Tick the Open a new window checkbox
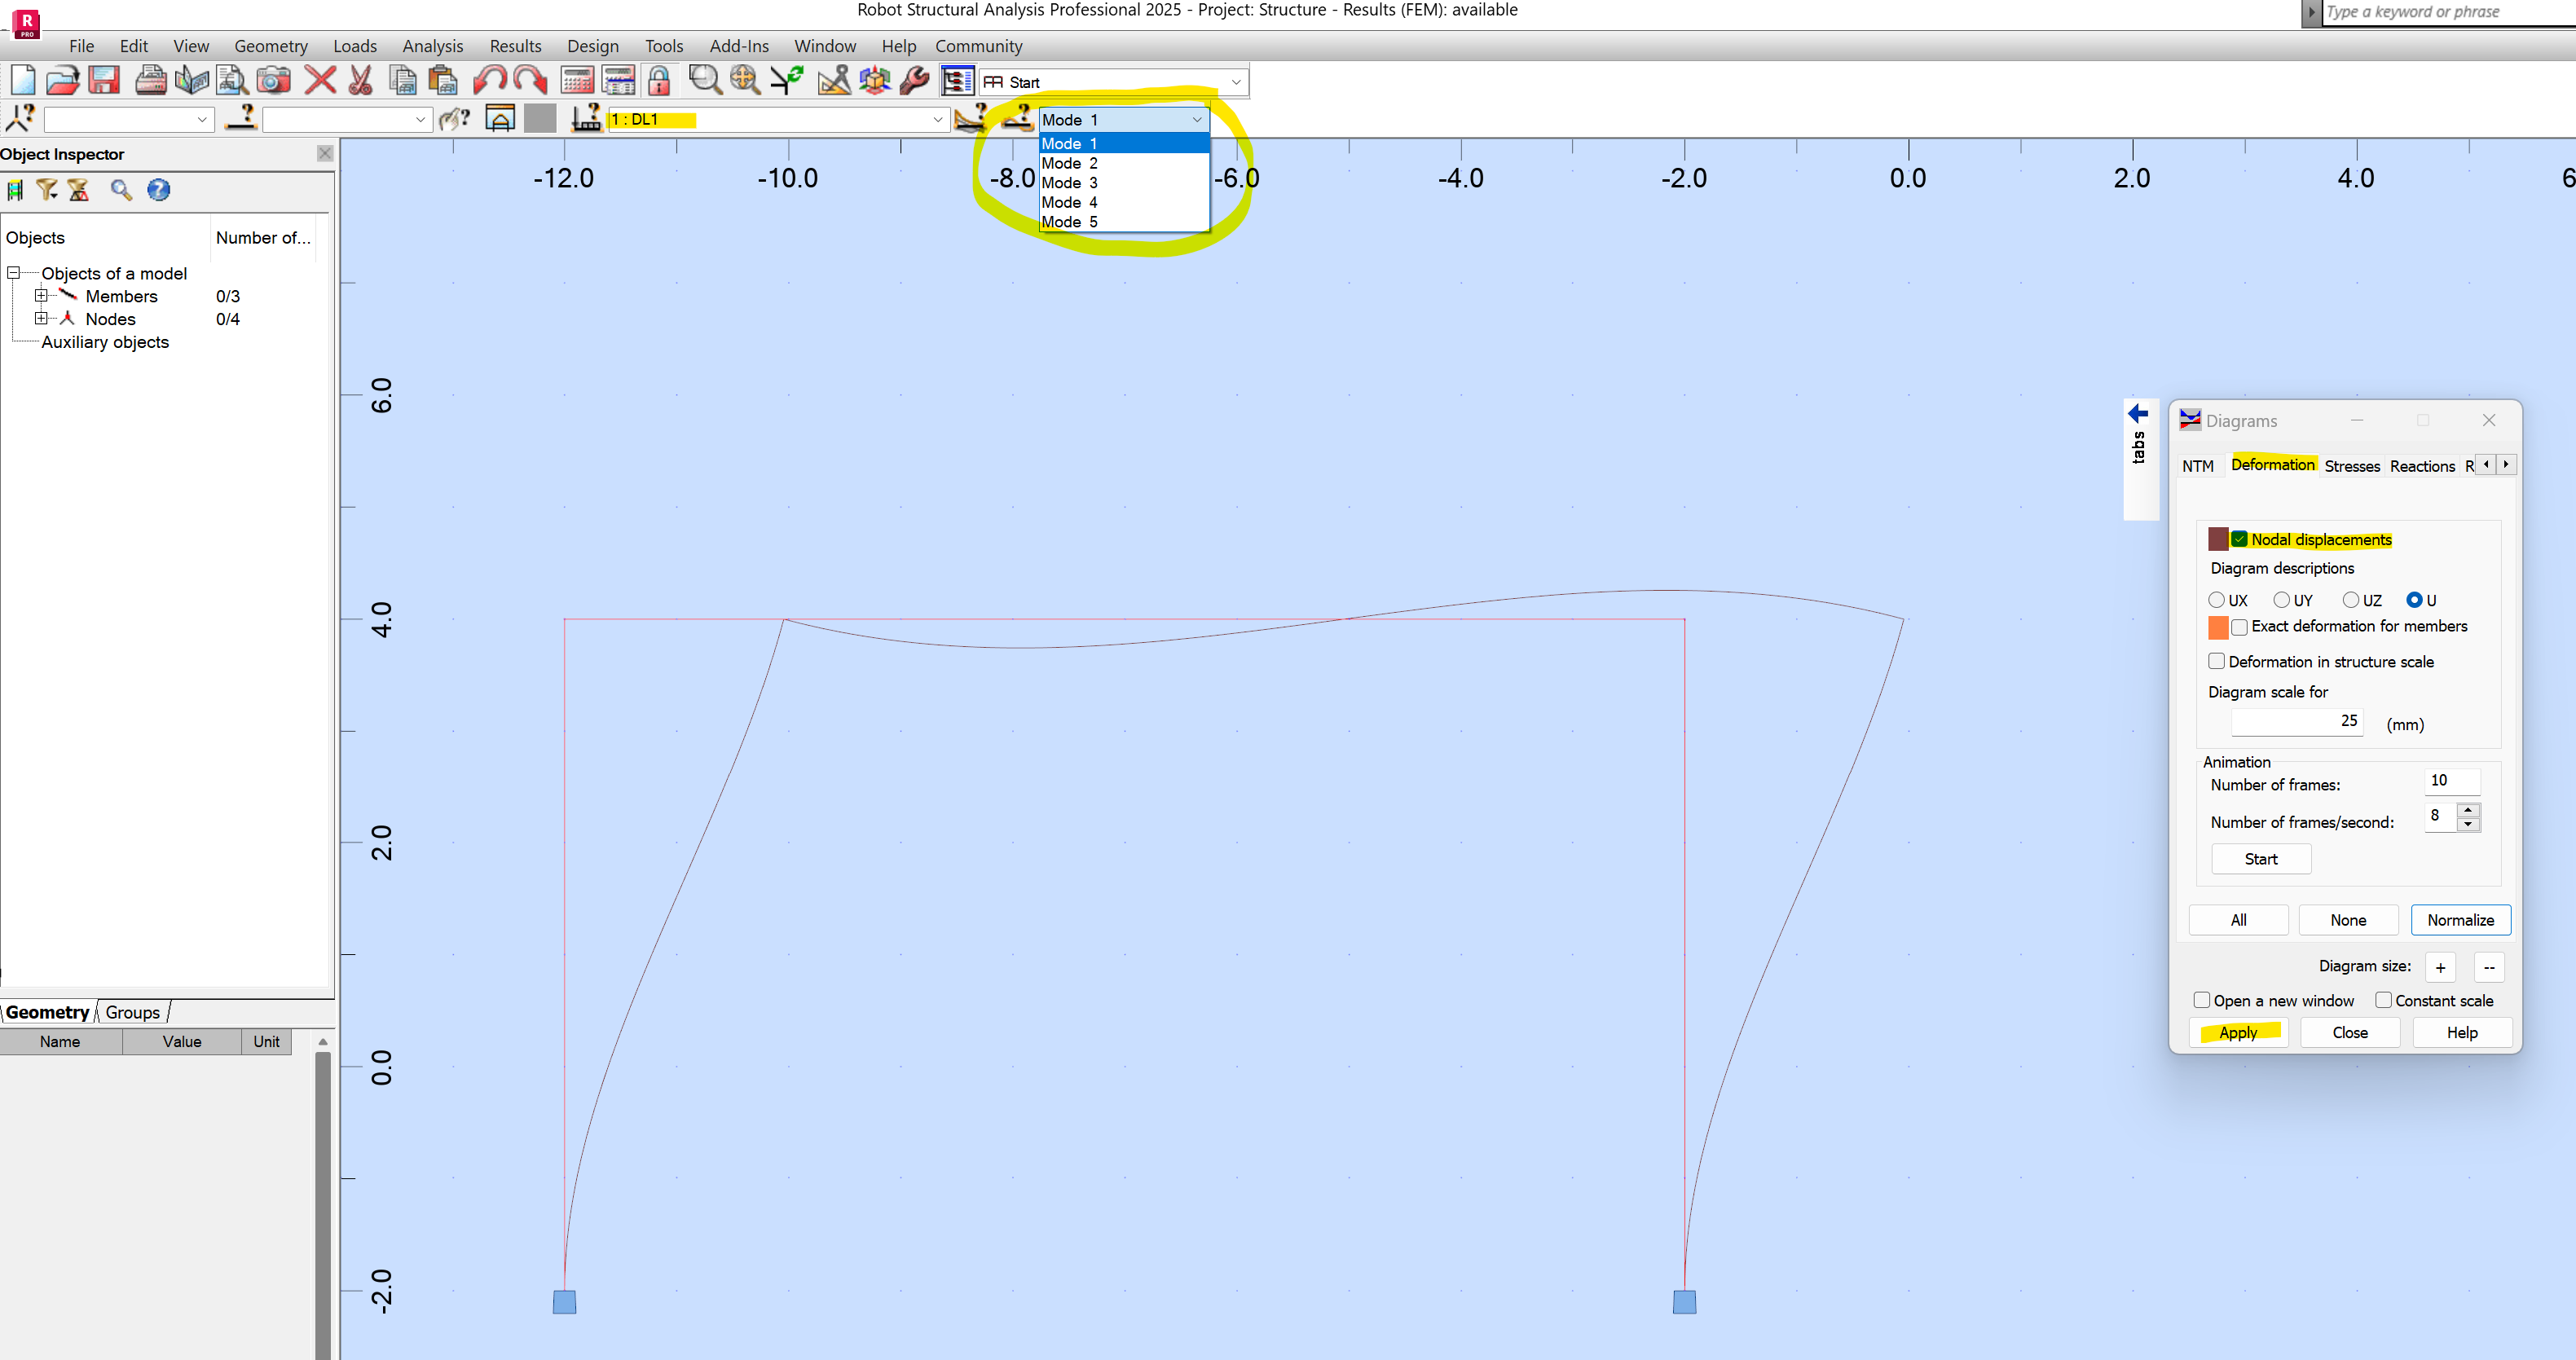This screenshot has width=2576, height=1360. (2202, 1000)
